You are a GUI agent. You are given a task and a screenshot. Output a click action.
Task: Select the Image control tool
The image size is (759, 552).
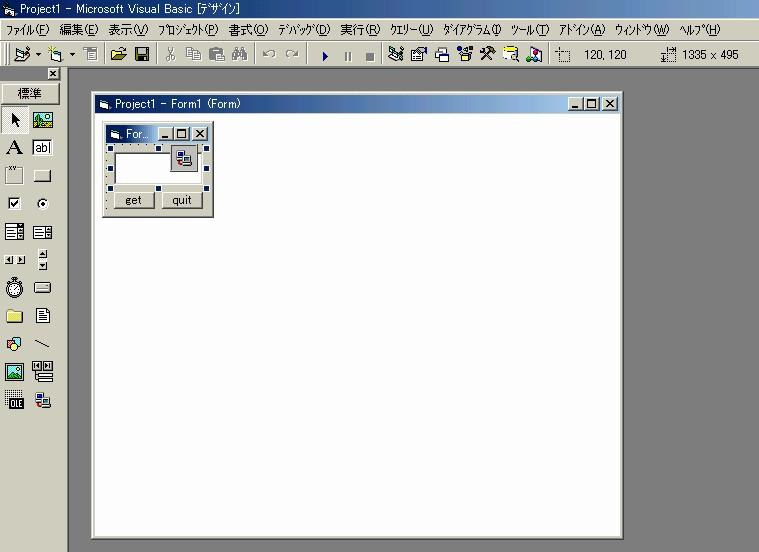click(x=15, y=372)
